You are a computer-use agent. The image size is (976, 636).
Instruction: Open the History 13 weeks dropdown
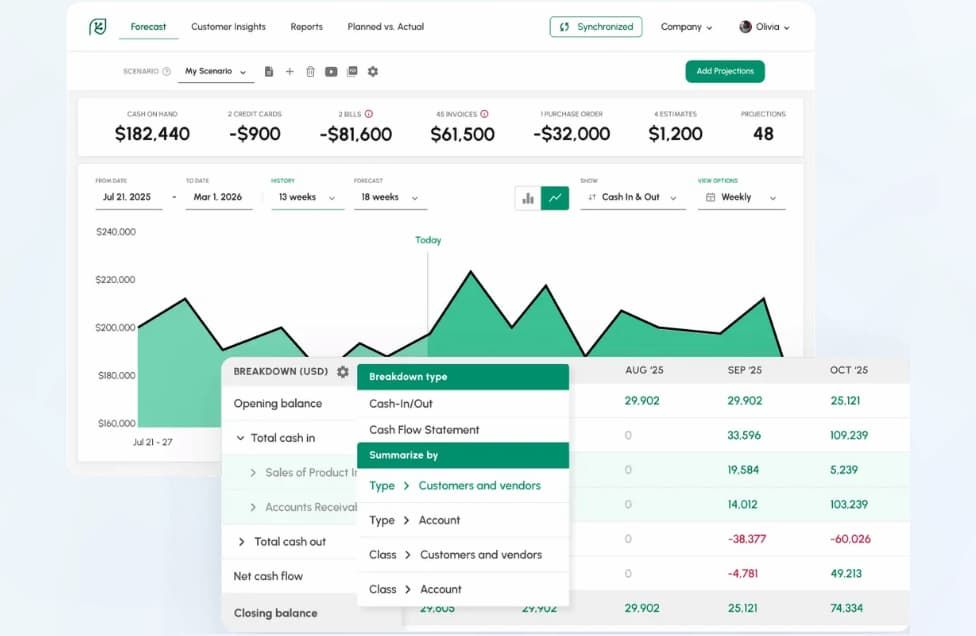click(x=307, y=197)
